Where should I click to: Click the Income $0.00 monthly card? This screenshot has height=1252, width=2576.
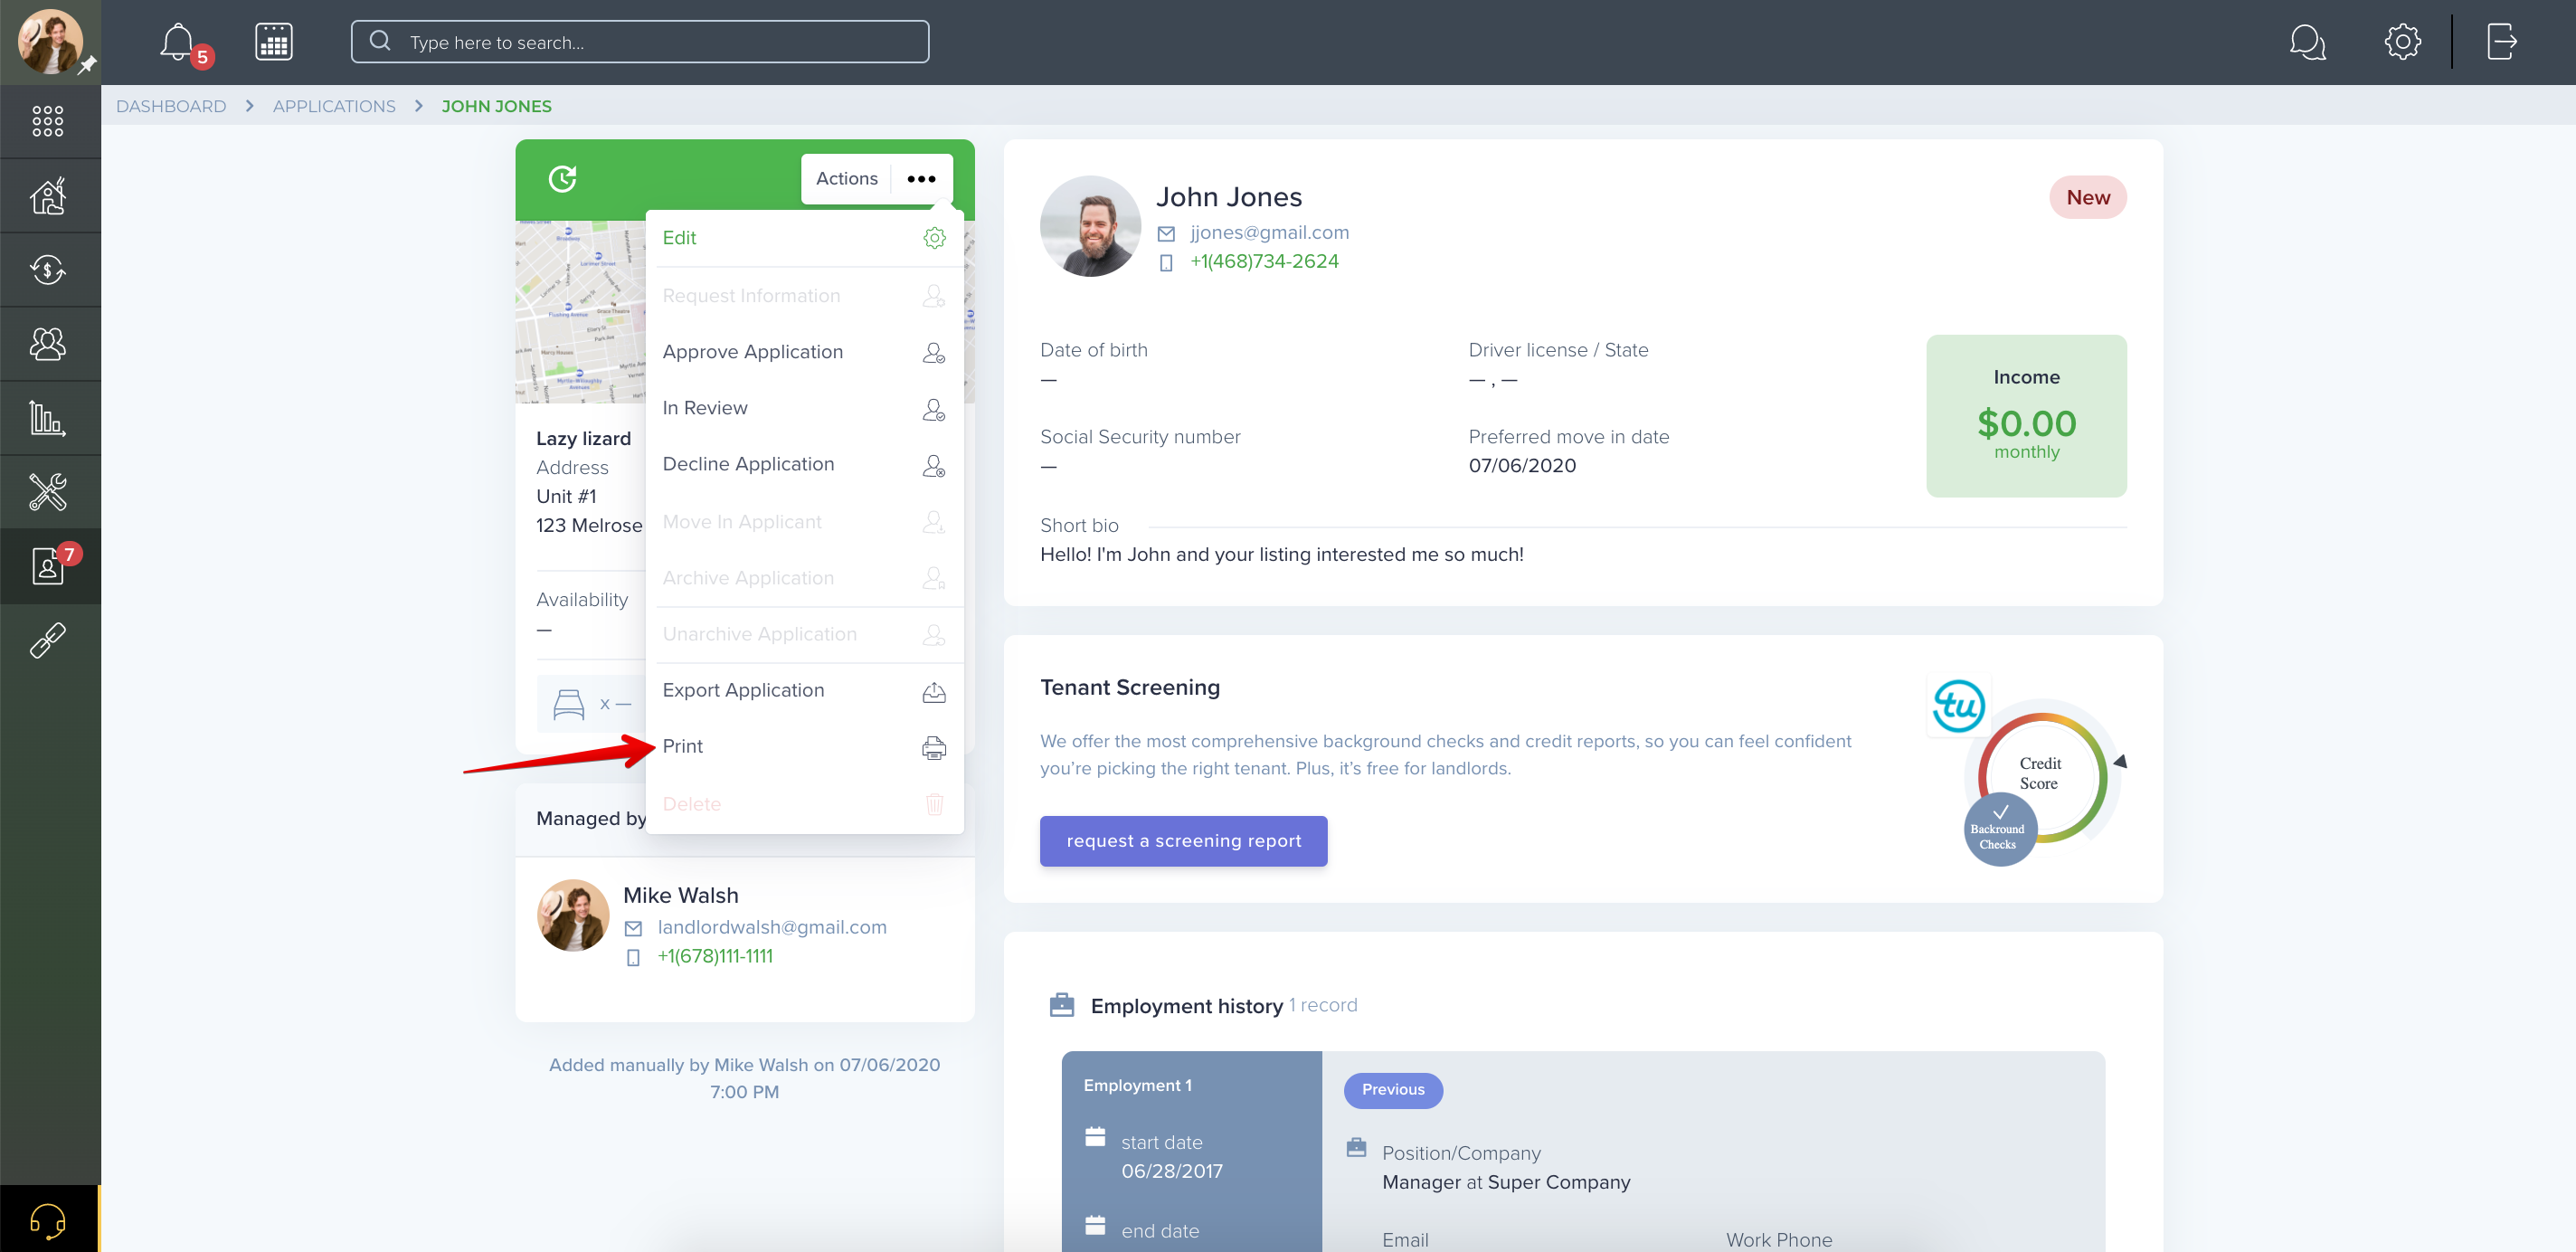click(2026, 416)
